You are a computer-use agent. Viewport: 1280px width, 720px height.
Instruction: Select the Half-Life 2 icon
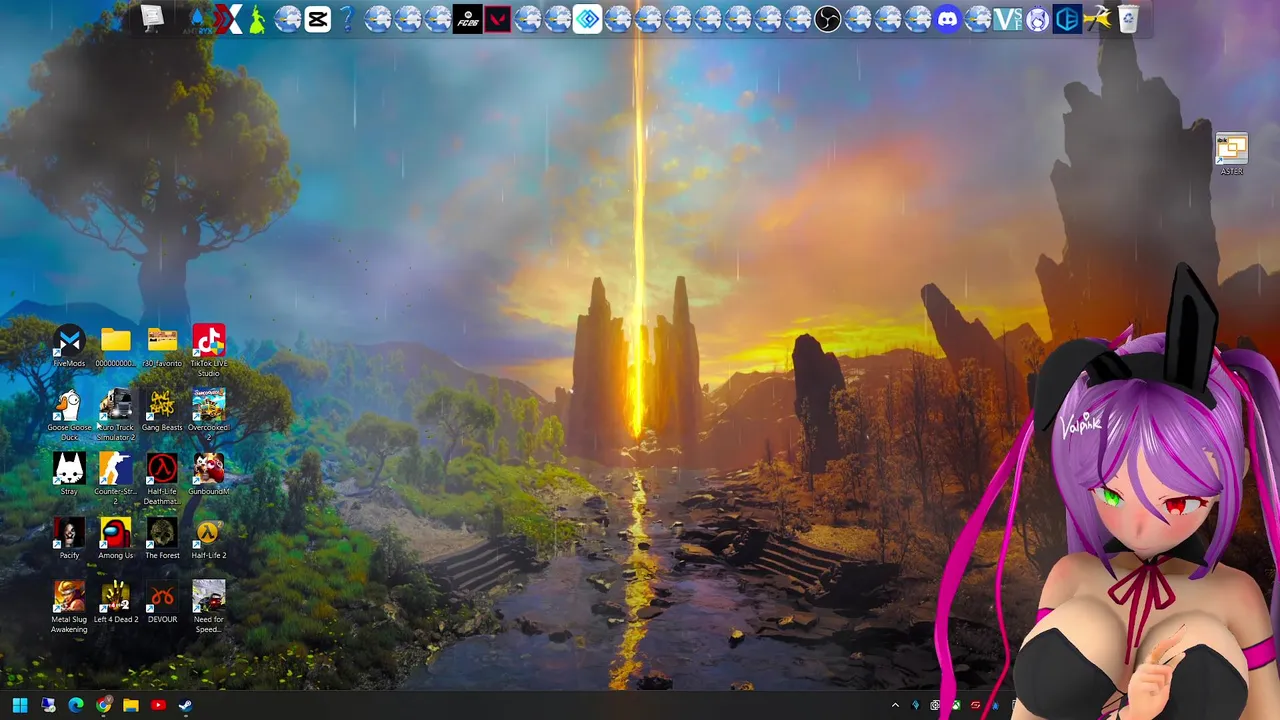pos(208,538)
